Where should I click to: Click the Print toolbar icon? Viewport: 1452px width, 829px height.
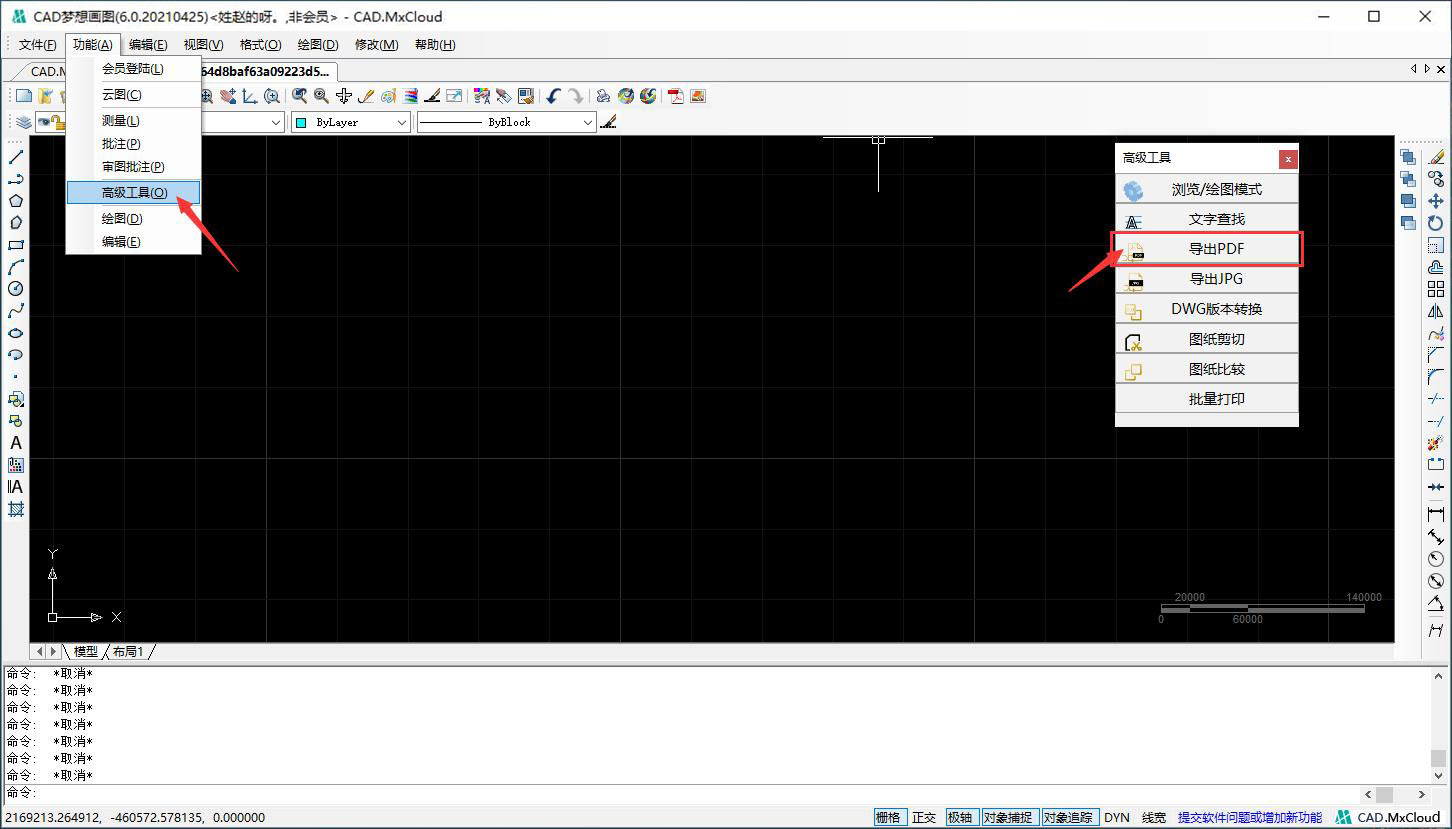[x=603, y=96]
